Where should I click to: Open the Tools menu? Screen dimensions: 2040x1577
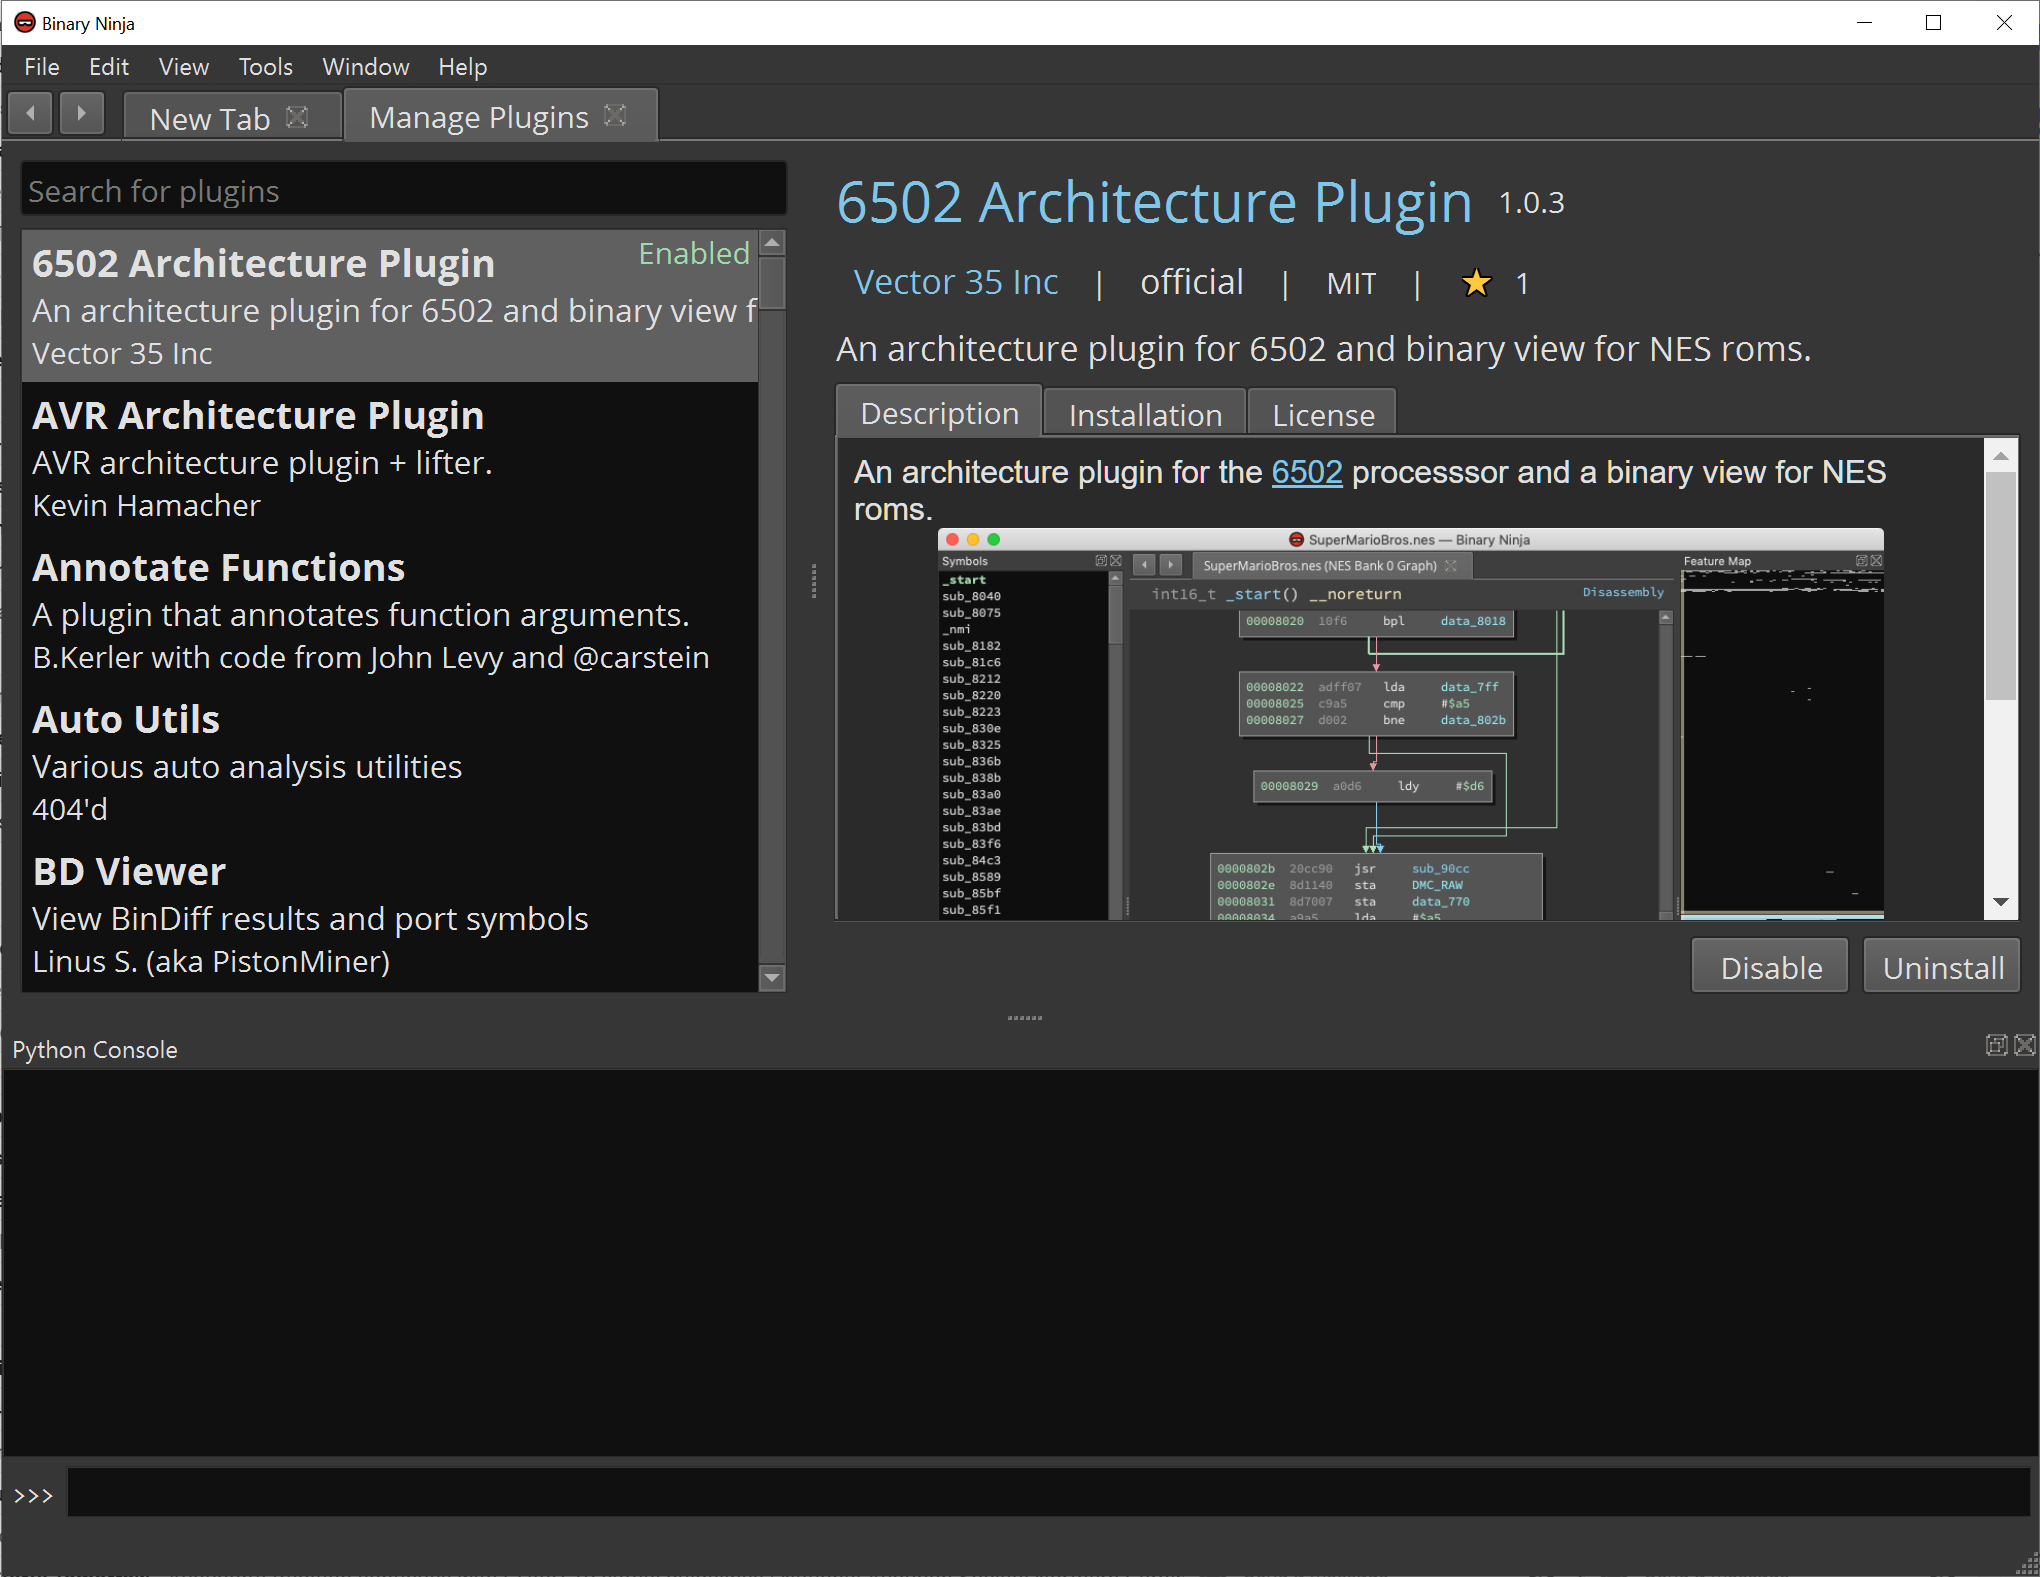point(265,67)
